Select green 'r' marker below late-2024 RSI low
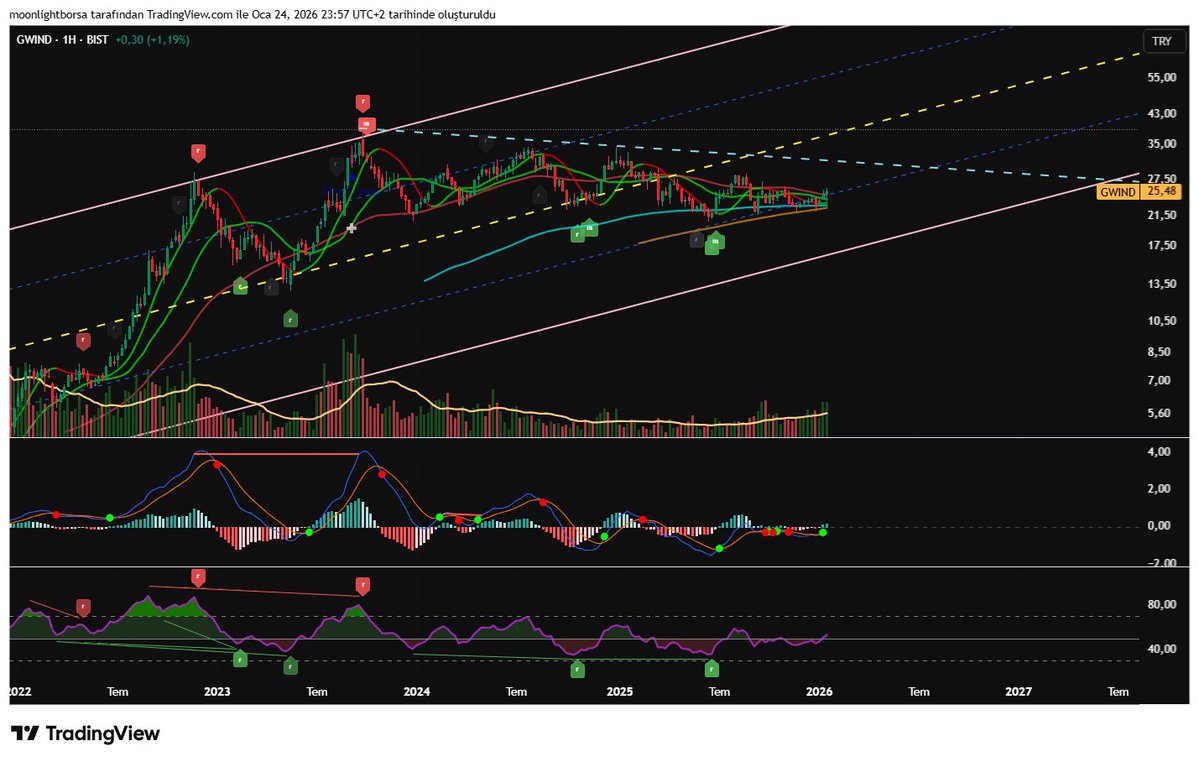This screenshot has width=1199, height=762. click(577, 669)
